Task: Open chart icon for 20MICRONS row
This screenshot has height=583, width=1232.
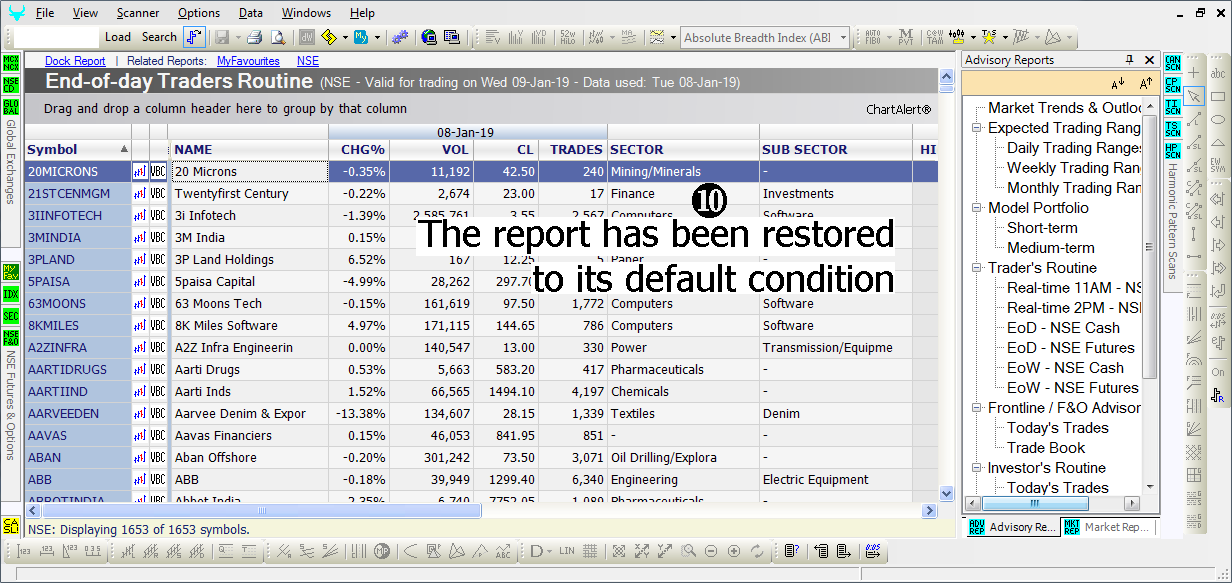Action: (140, 172)
